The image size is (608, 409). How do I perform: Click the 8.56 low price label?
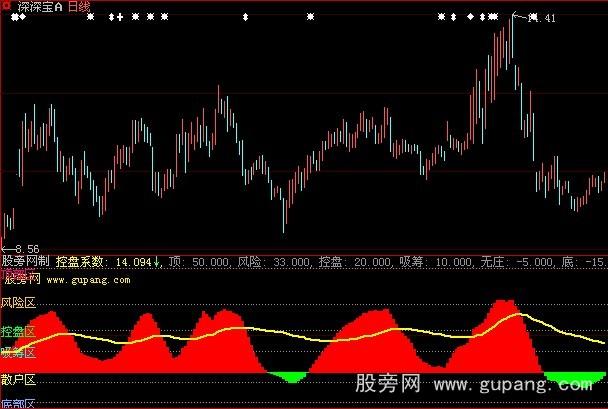coord(27,249)
